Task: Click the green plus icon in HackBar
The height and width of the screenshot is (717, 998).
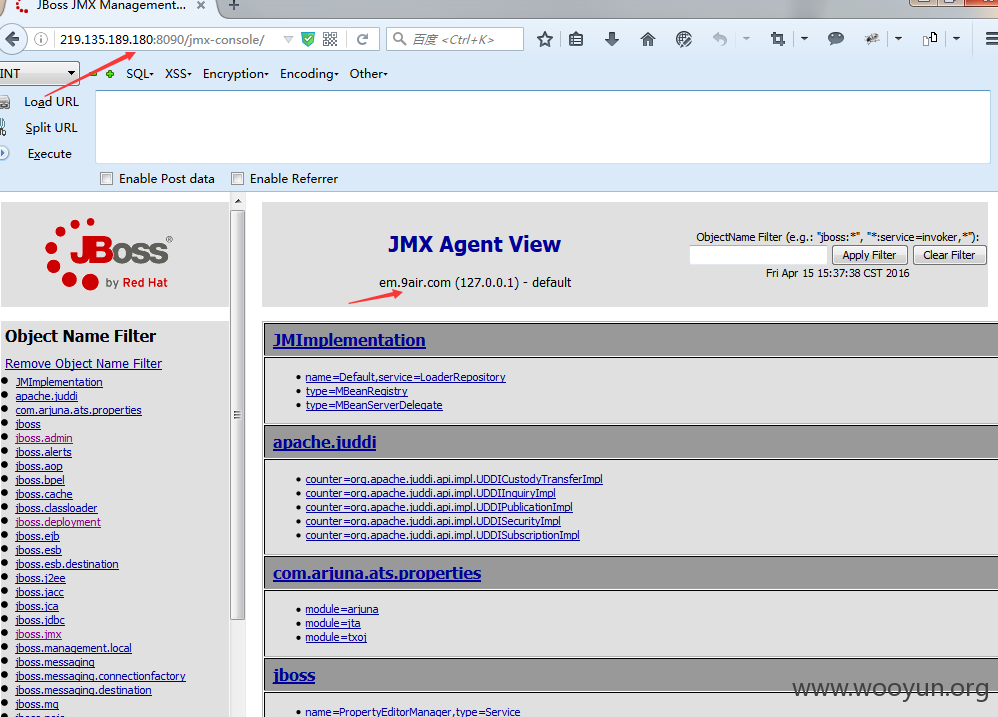Action: 110,74
